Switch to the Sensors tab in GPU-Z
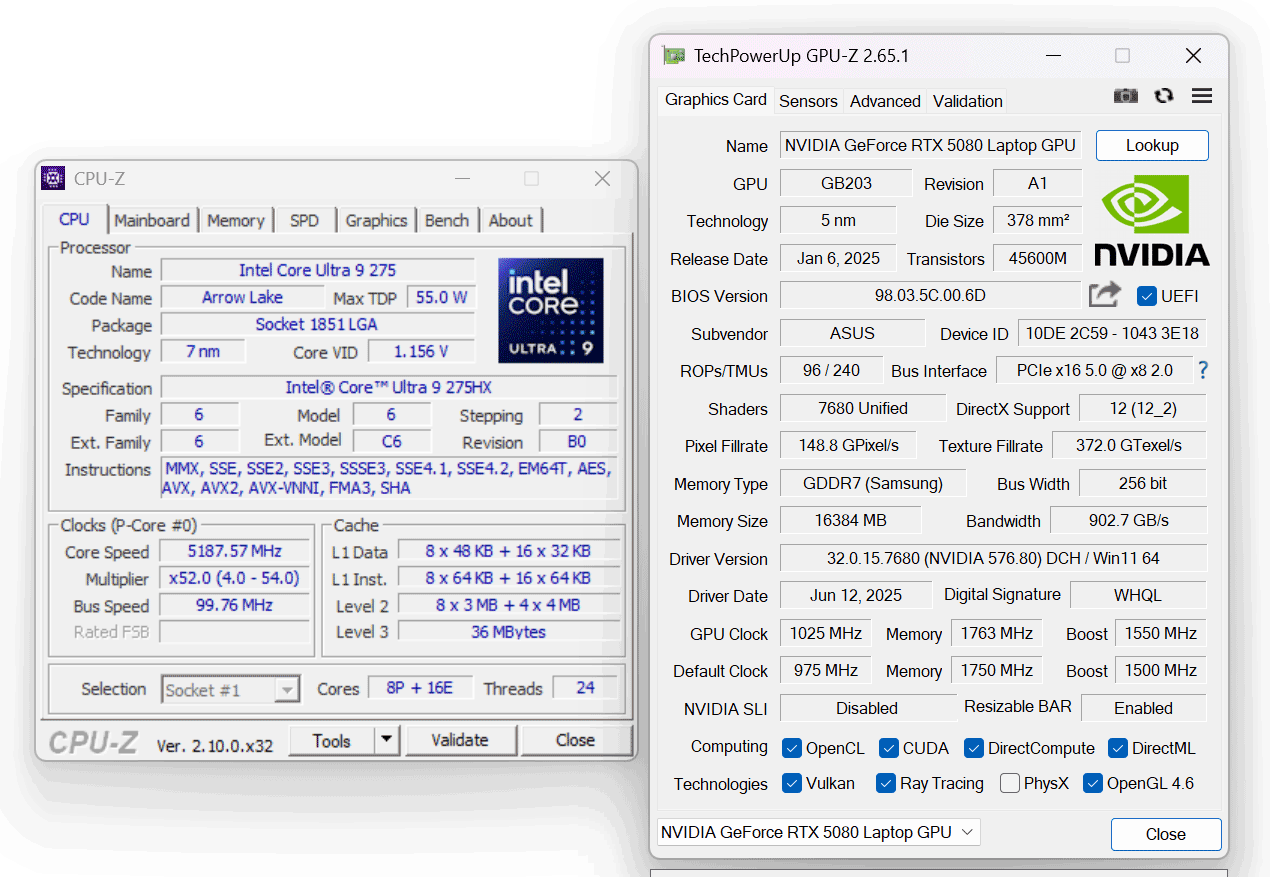Screen dimensions: 1270x877 pos(808,101)
